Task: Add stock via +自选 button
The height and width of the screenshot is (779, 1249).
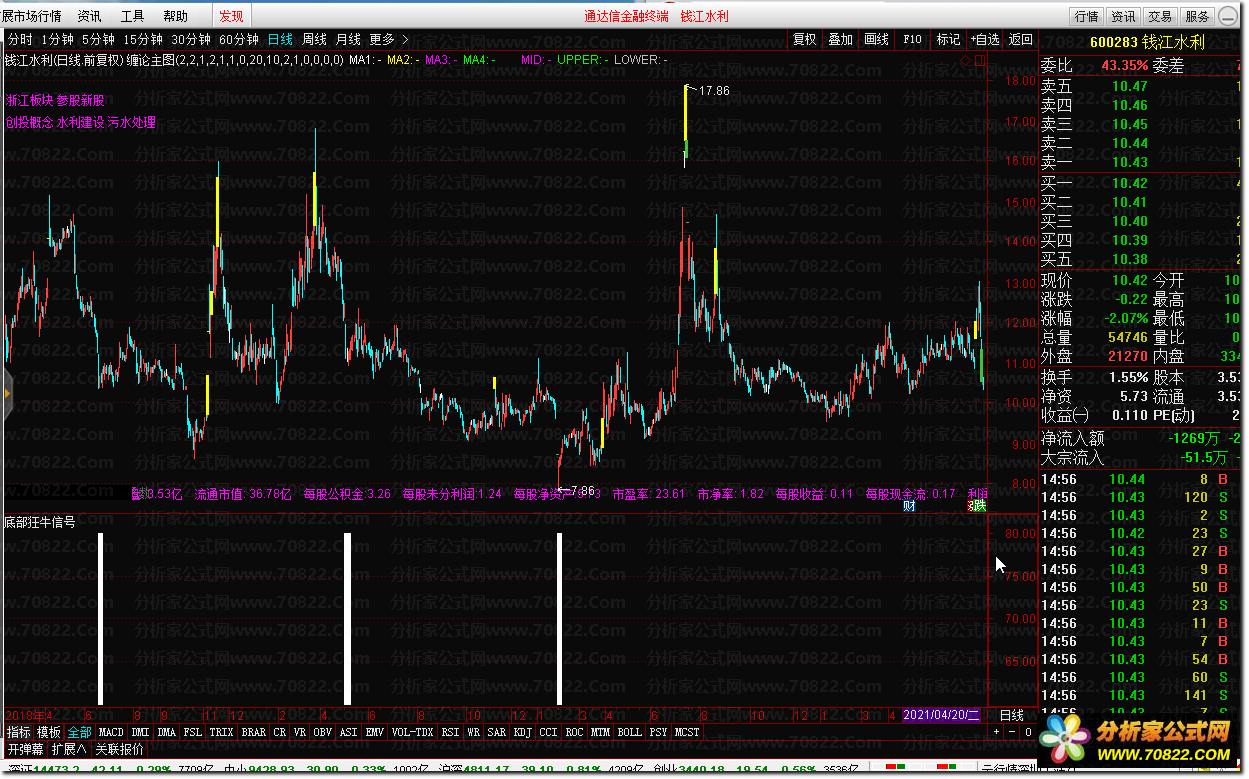Action: [984, 39]
